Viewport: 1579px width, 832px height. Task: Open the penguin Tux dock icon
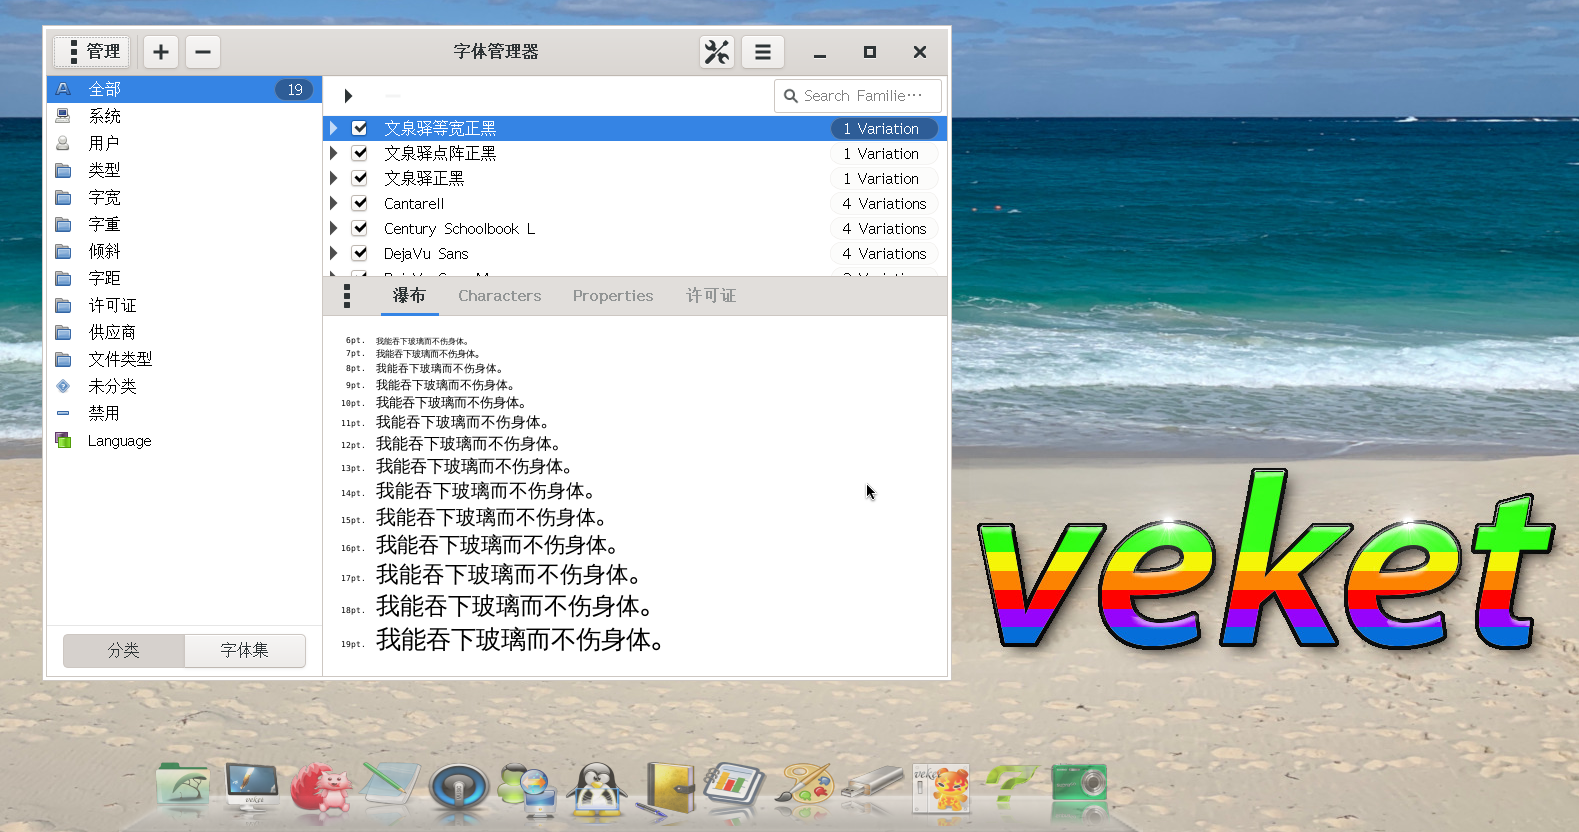597,790
